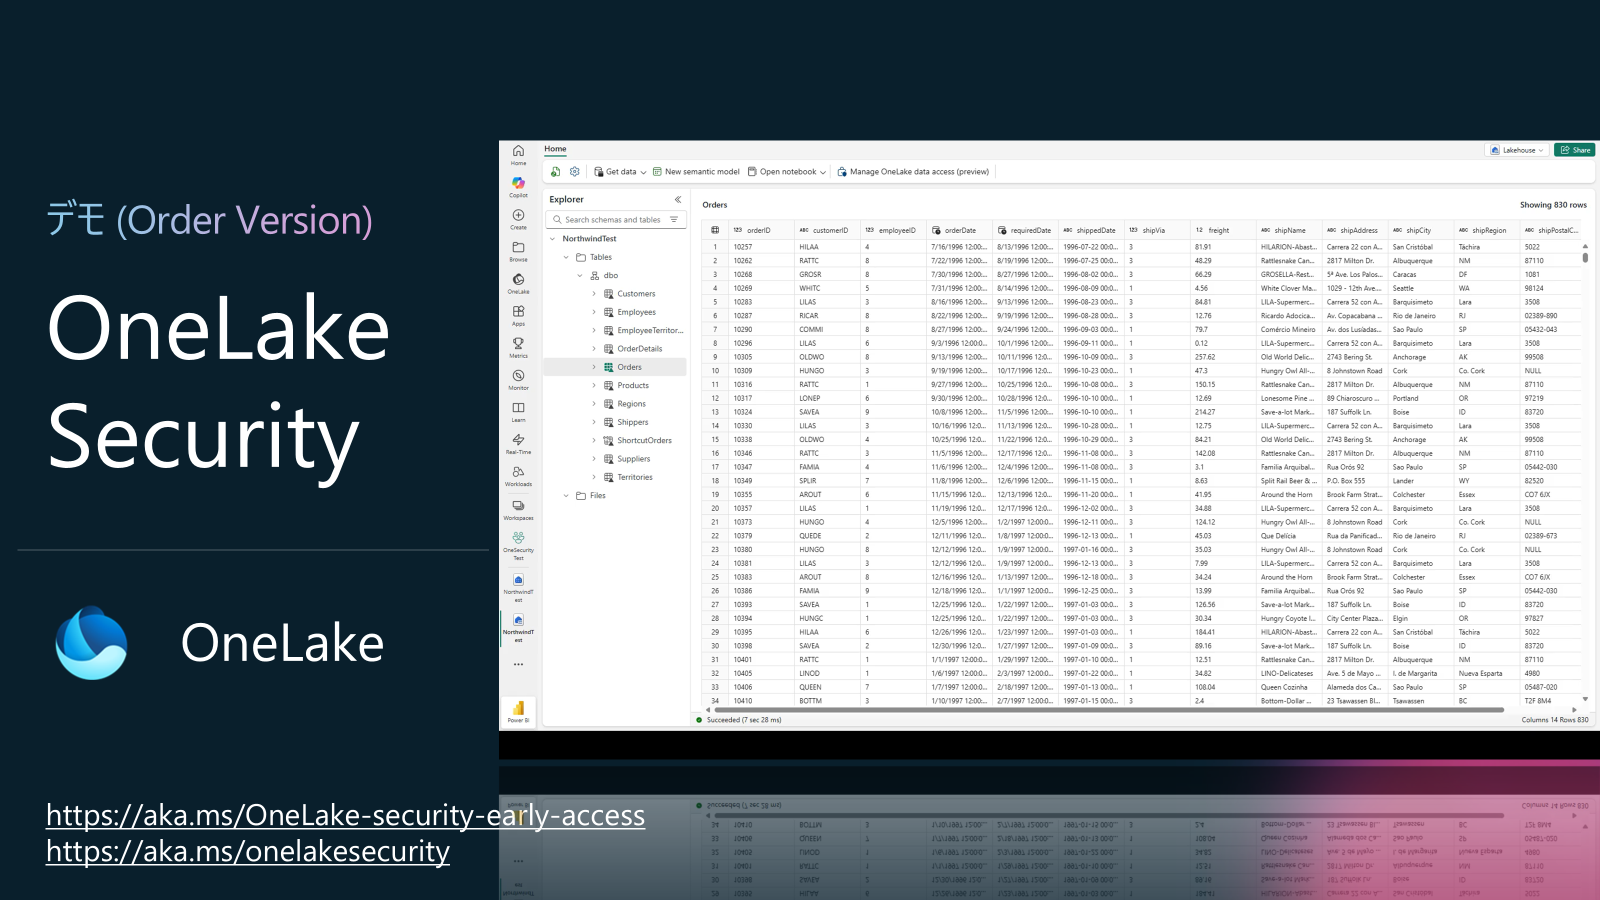This screenshot has width=1600, height=900.
Task: Open the Lakehouse mode dropdown
Action: 1517,150
